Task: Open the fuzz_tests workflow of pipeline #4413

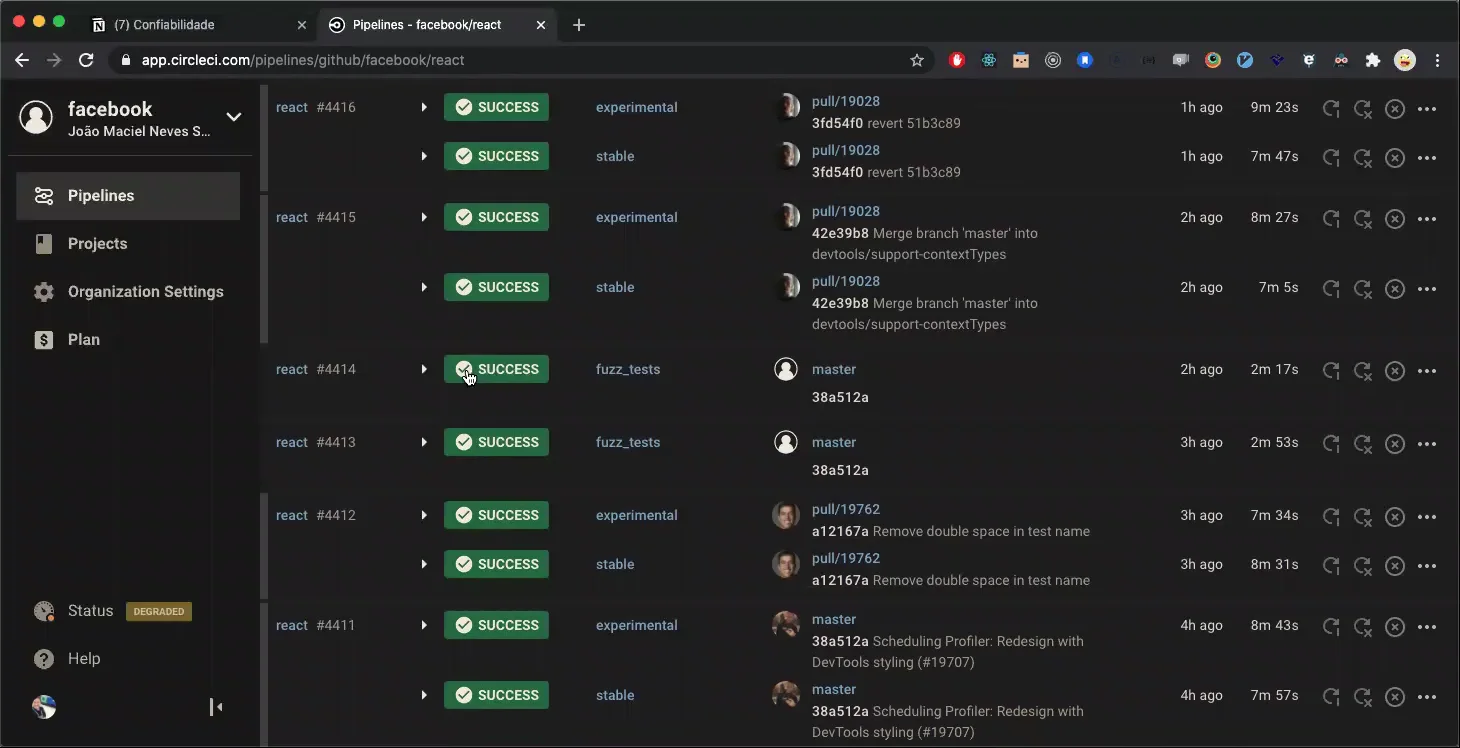Action: point(628,442)
